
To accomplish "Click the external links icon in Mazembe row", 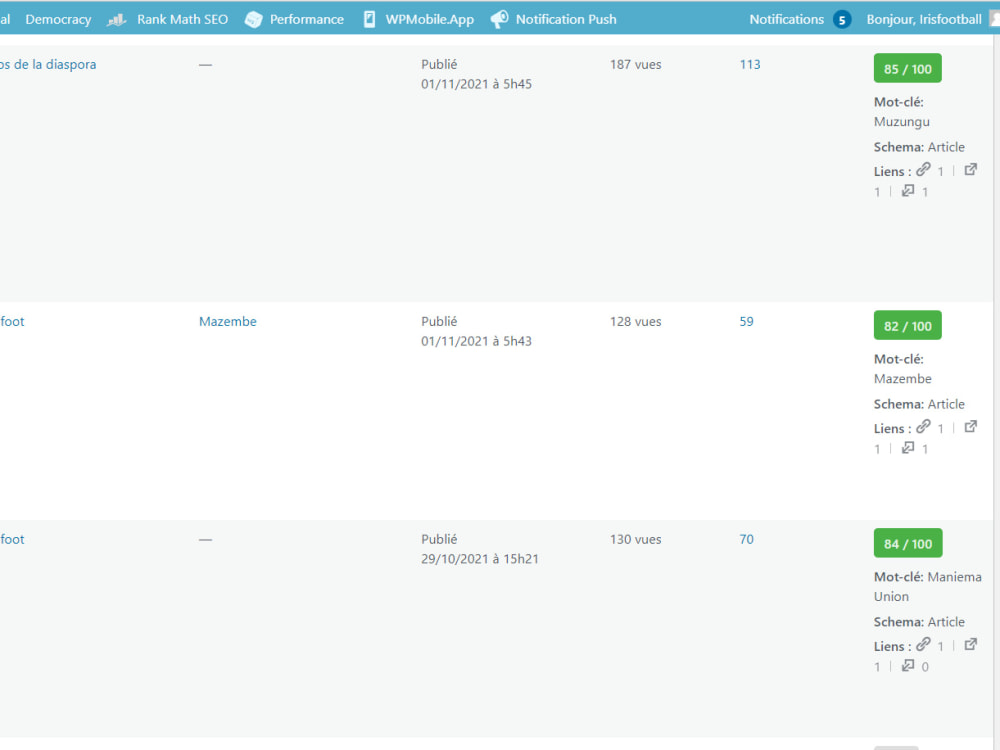I will (x=971, y=427).
